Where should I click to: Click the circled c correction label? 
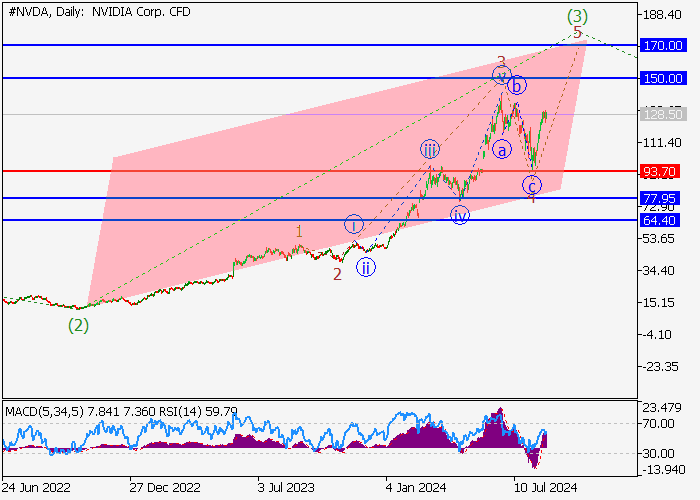(532, 185)
